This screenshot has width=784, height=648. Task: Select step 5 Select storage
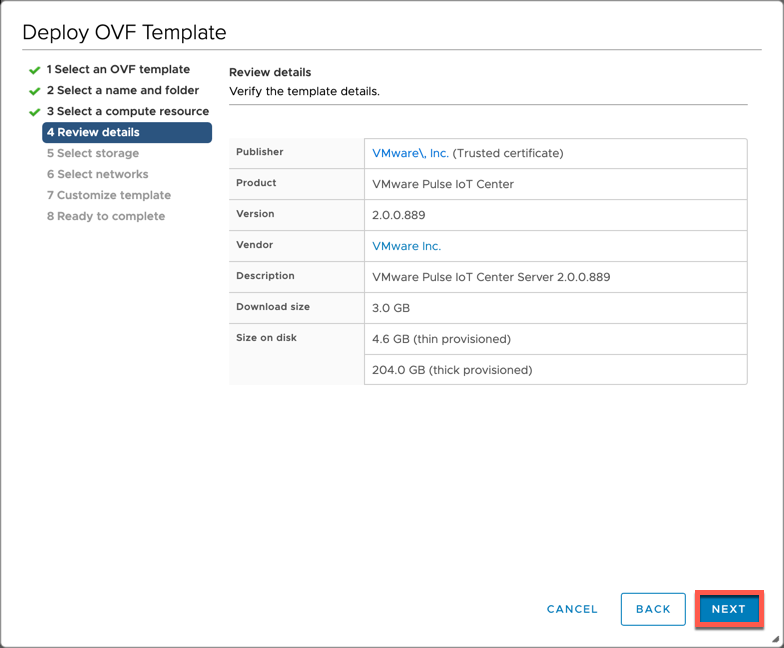point(93,153)
